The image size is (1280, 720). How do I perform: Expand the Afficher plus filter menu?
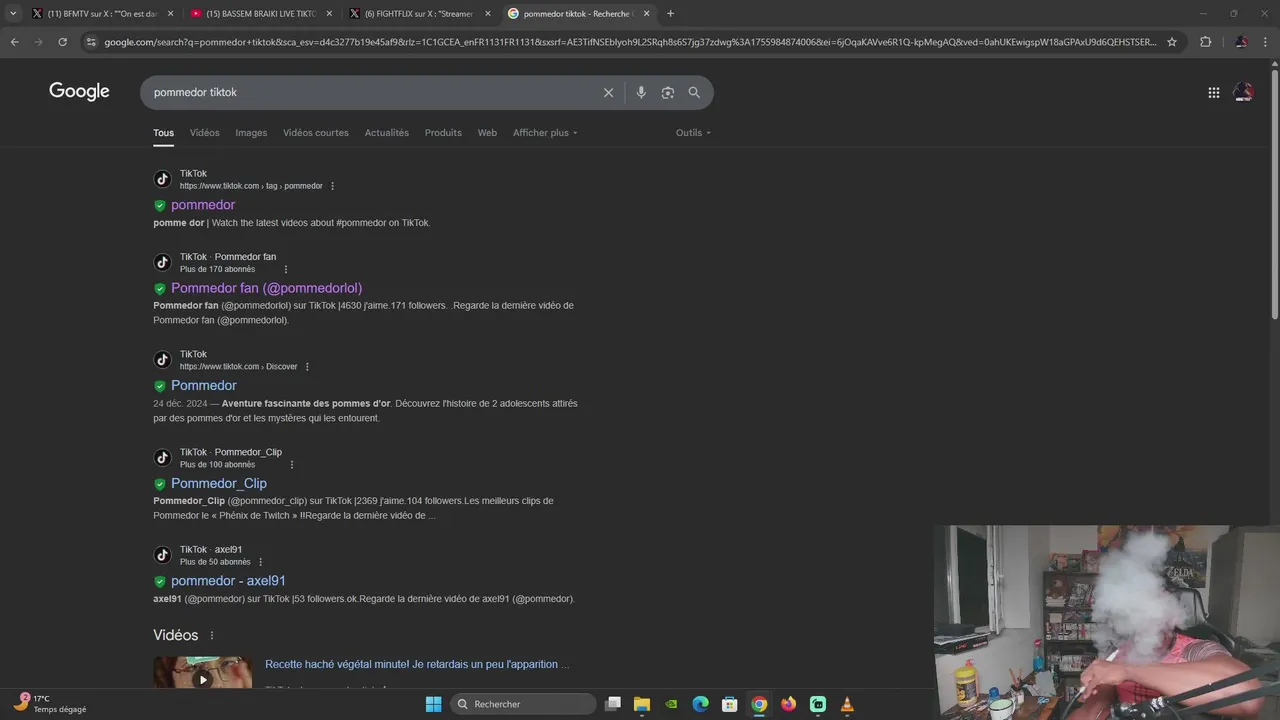click(x=545, y=133)
